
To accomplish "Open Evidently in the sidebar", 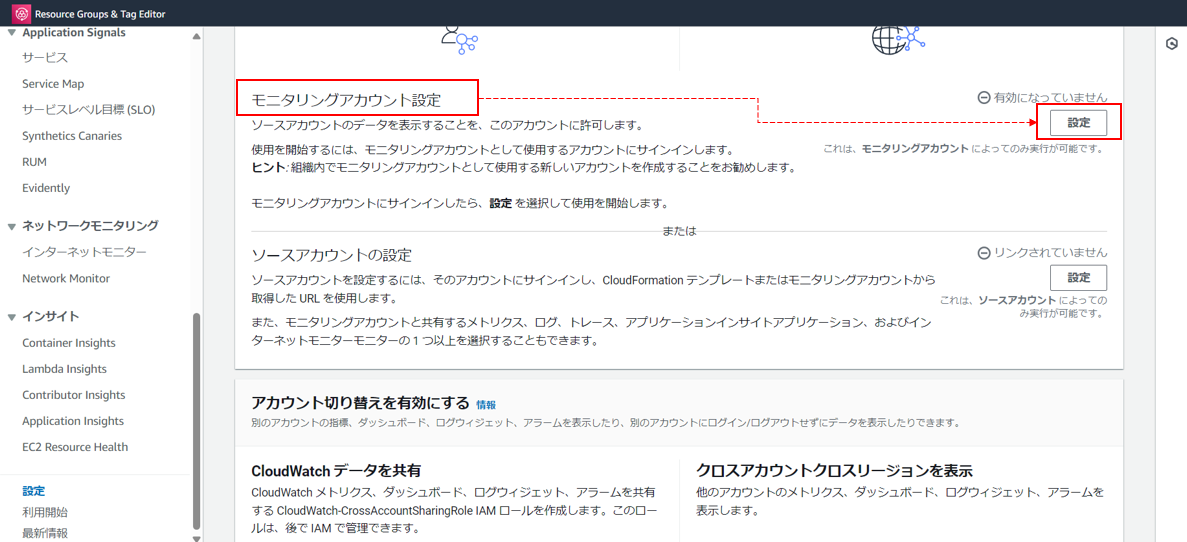I will coord(46,188).
